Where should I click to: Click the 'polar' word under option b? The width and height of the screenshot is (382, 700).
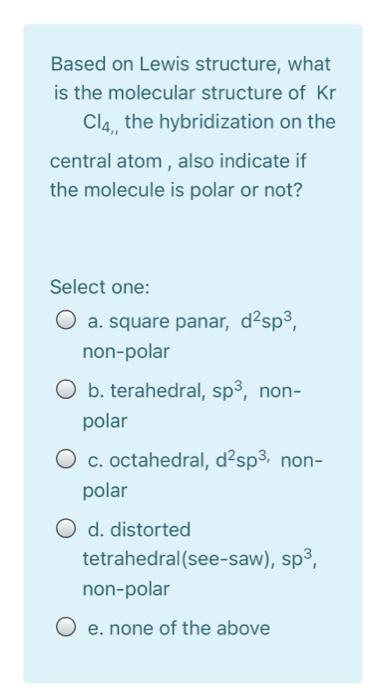pos(105,421)
